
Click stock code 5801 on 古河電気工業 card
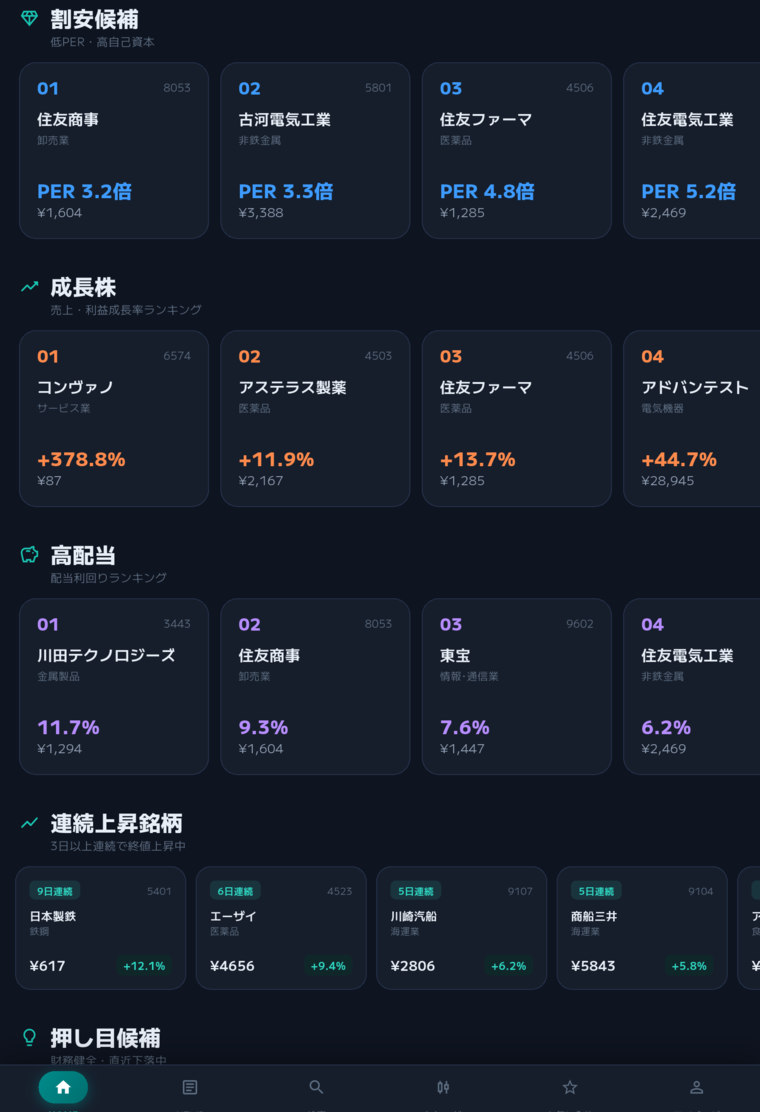pos(378,88)
